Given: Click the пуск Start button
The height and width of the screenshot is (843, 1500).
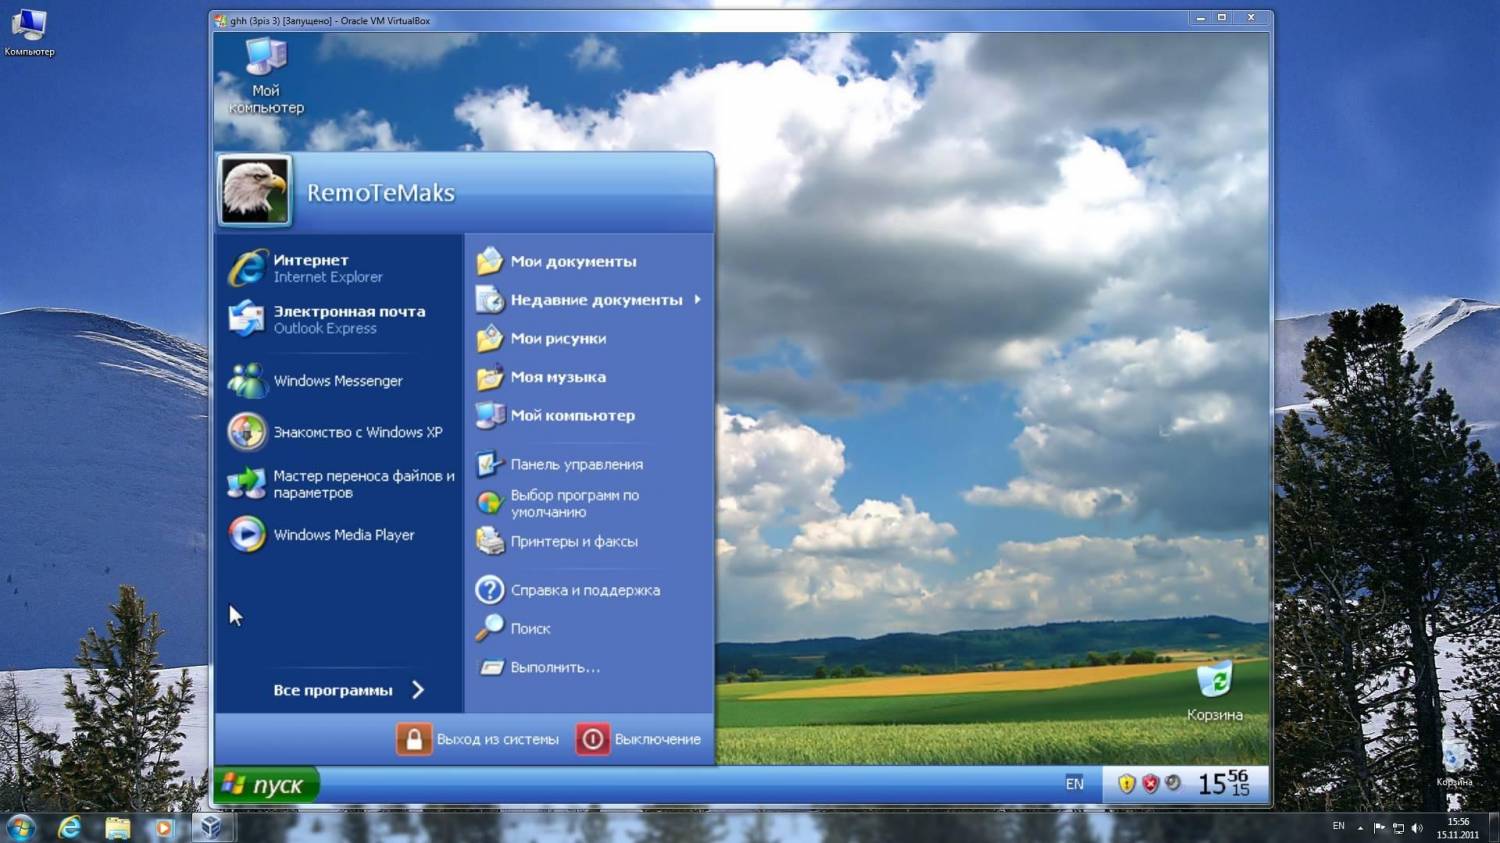Looking at the screenshot, I should pos(266,785).
